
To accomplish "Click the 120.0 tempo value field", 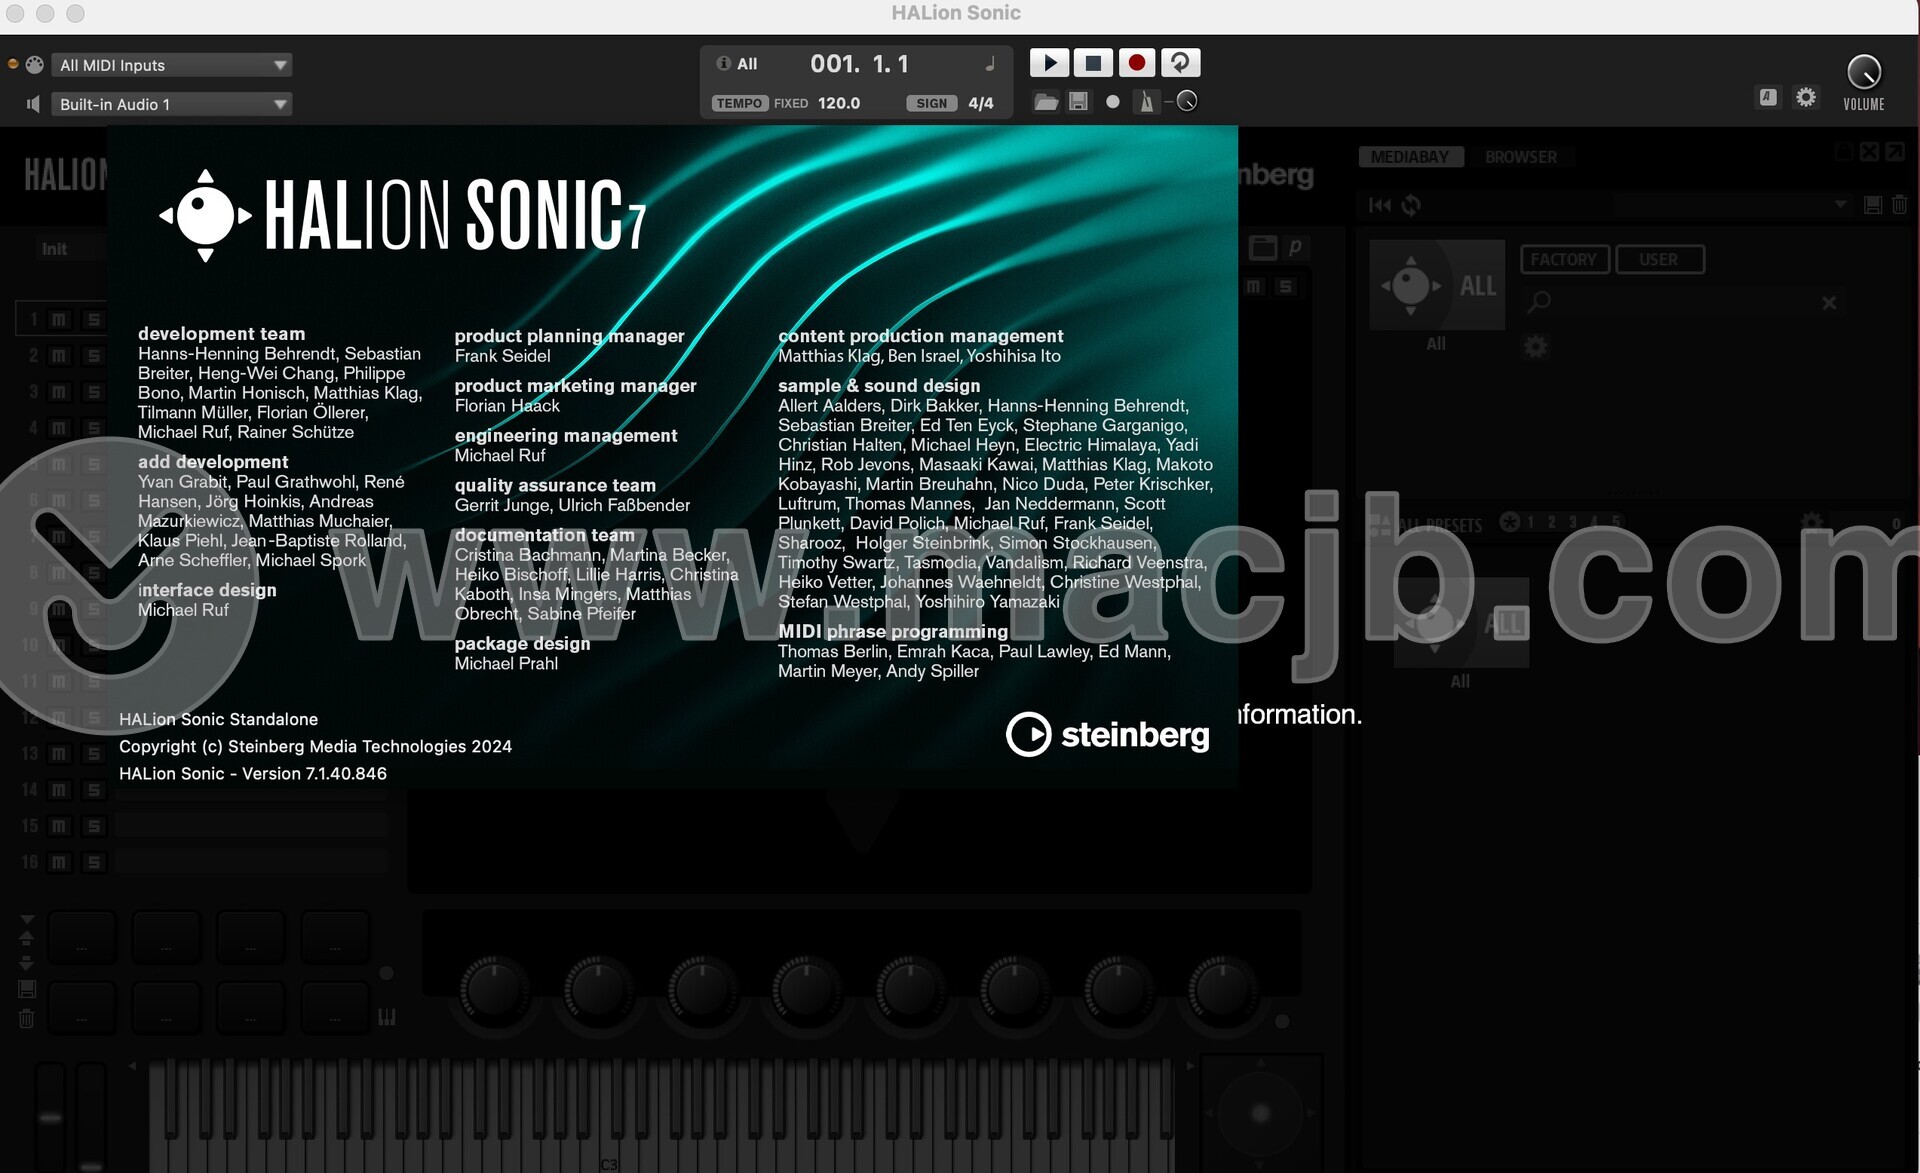I will [x=839, y=103].
